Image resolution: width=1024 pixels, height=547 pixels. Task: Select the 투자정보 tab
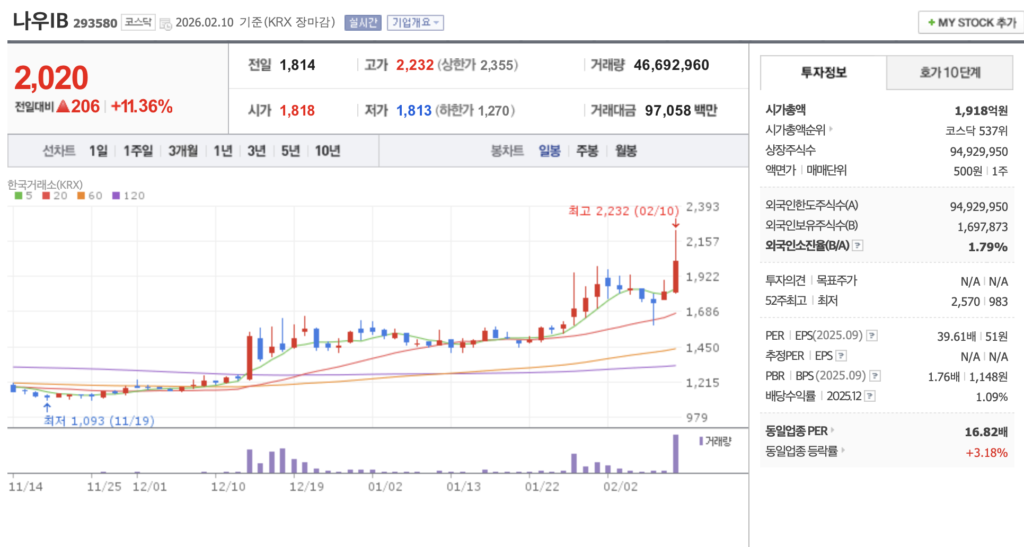coord(823,73)
